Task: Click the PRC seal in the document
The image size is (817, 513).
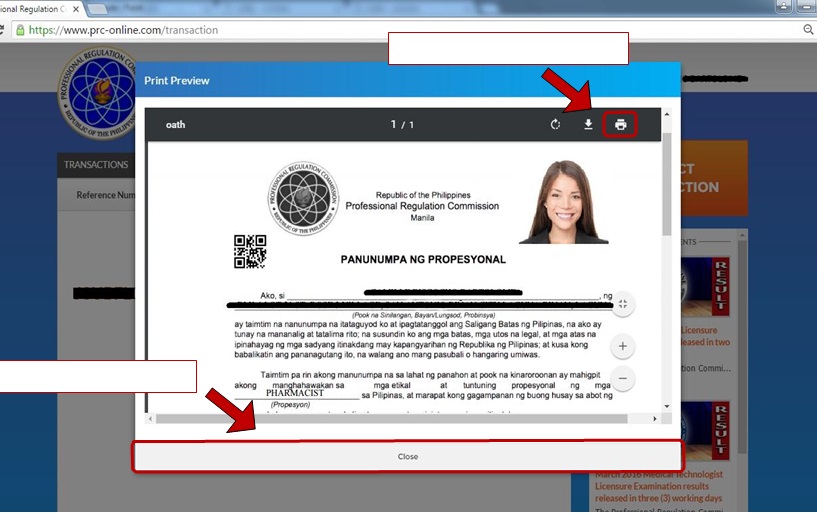Action: click(303, 198)
